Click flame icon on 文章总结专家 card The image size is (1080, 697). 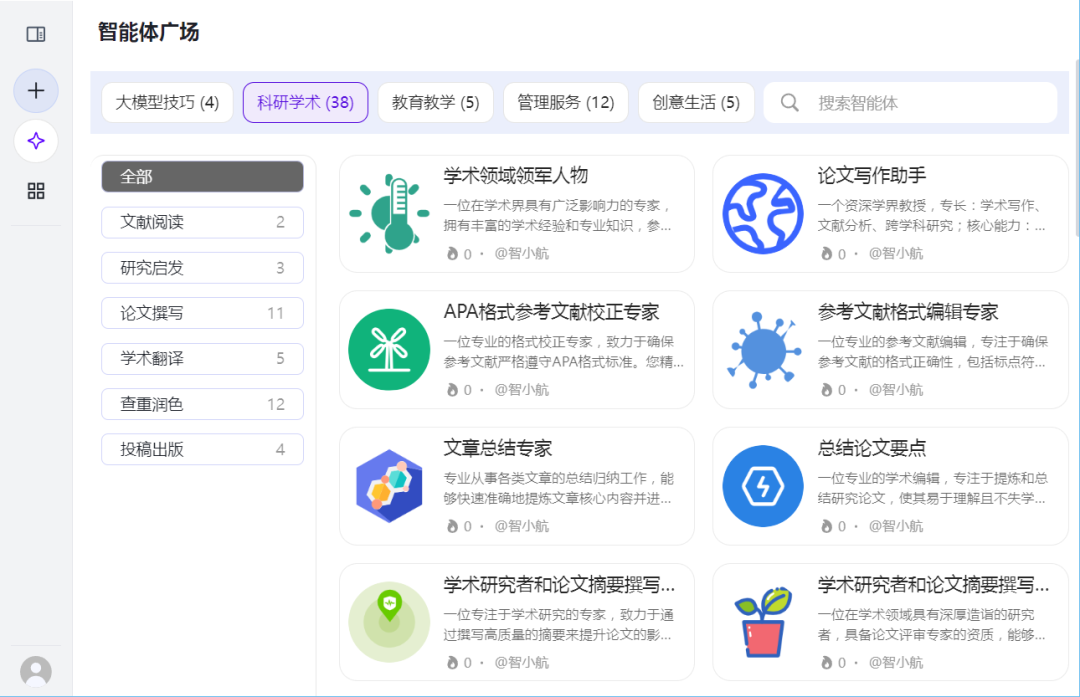pyautogui.click(x=452, y=526)
